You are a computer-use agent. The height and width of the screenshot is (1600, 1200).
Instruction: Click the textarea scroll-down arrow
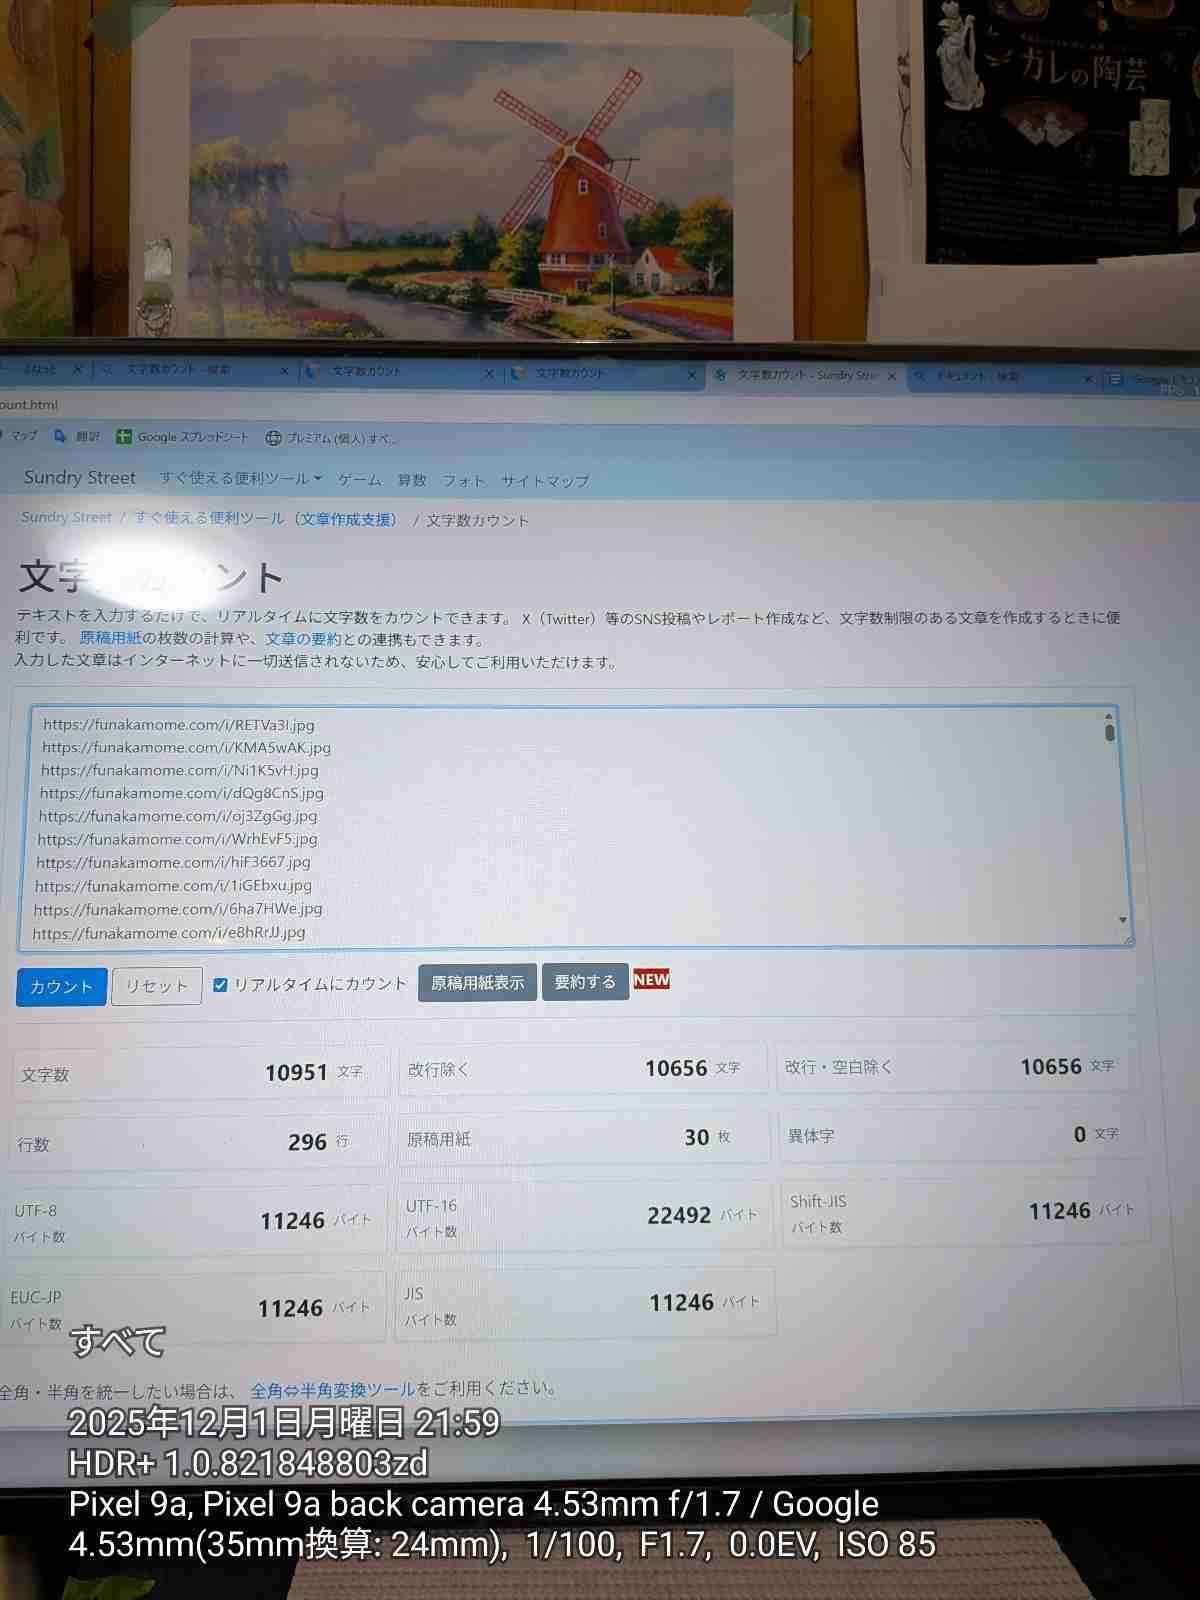(x=1123, y=920)
